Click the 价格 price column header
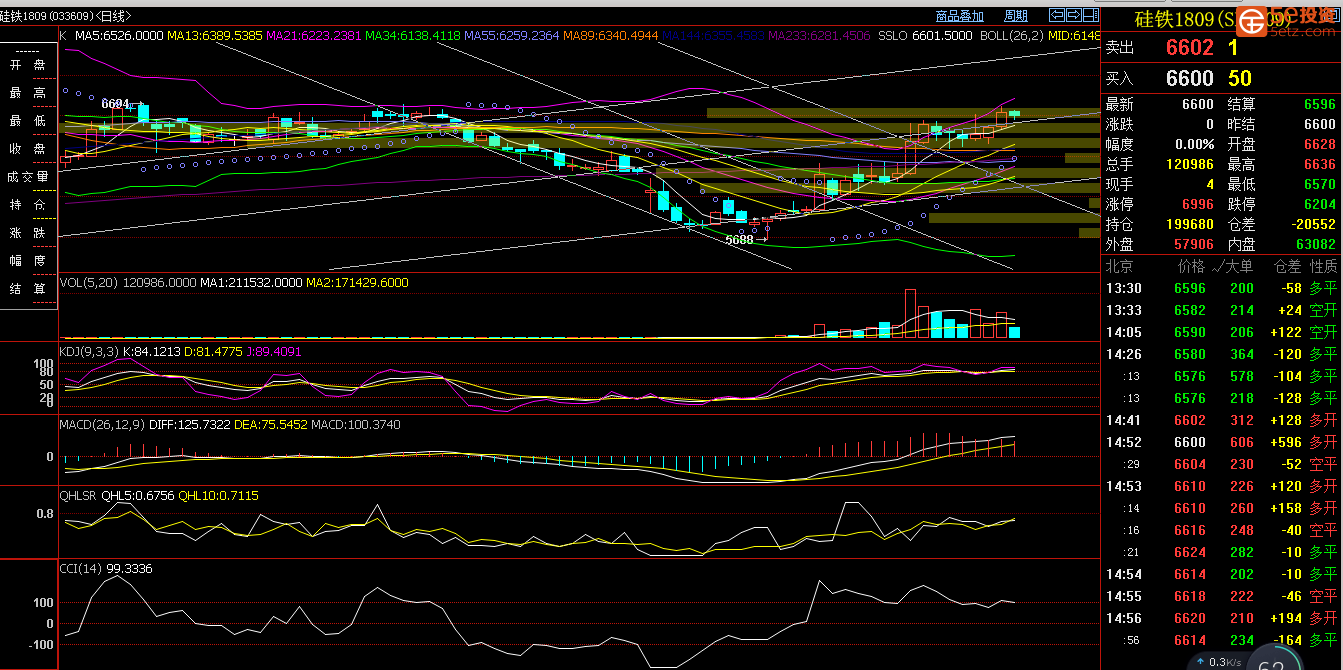Viewport: 1343px width, 670px height. (x=1192, y=266)
